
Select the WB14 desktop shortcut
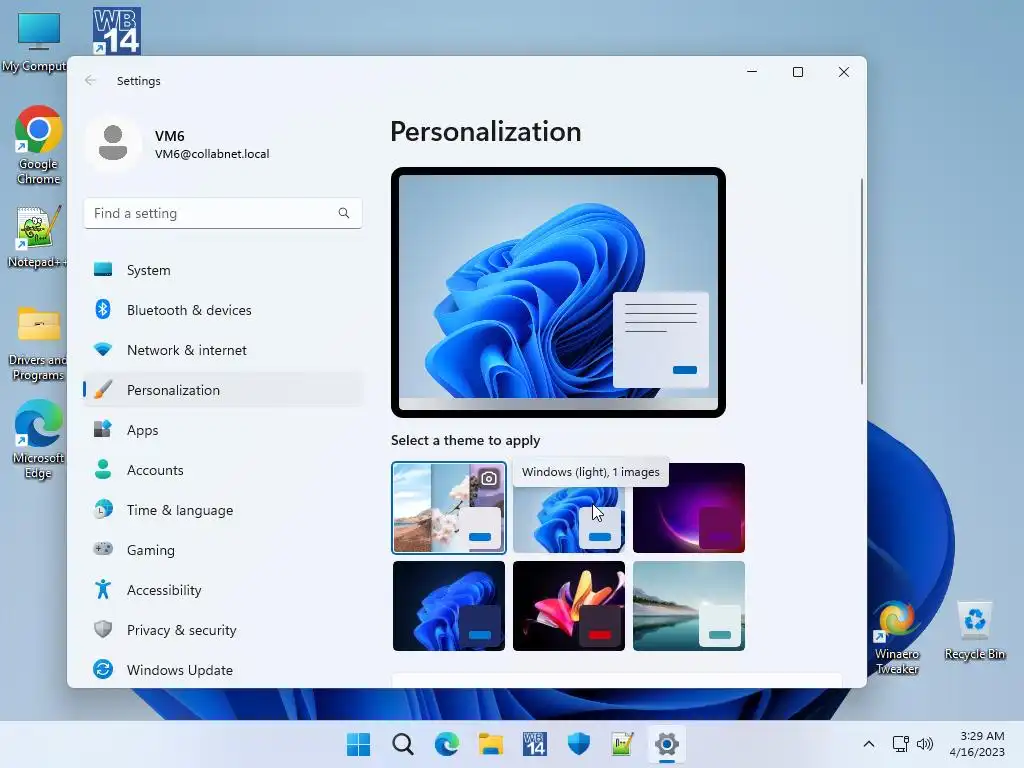pyautogui.click(x=117, y=31)
